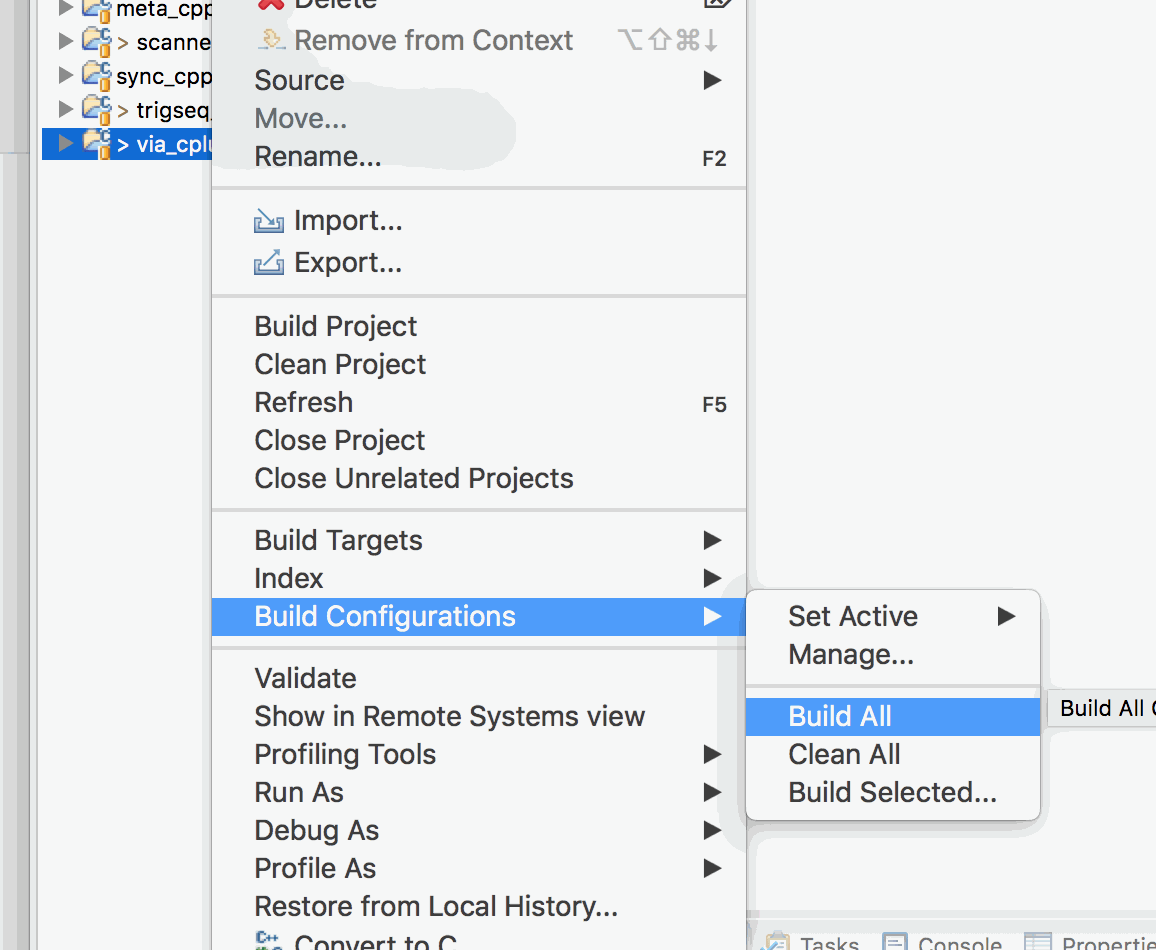Click the Convert to C icon
Image resolution: width=1156 pixels, height=950 pixels.
tap(268, 941)
